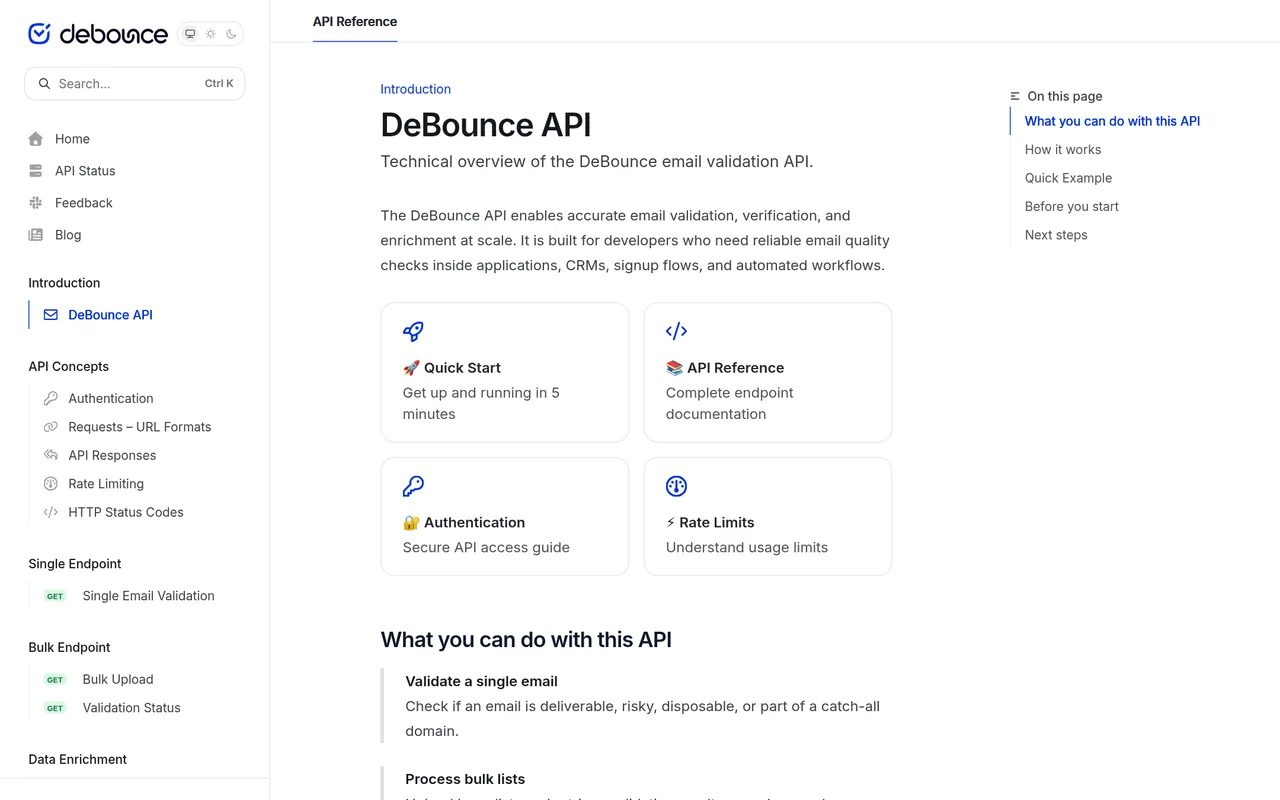Click the Bulk Endpoint sidebar heading
The image size is (1280, 800).
click(69, 647)
